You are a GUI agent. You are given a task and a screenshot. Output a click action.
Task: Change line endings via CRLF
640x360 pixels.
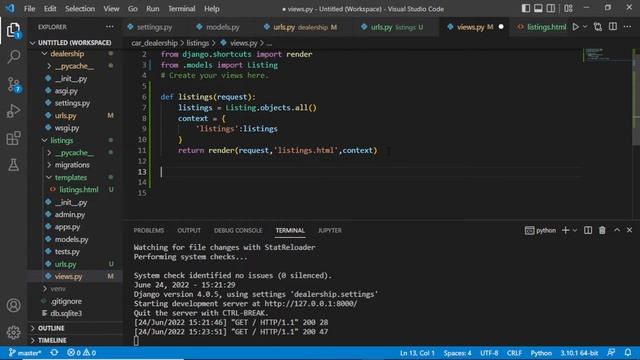(x=514, y=353)
